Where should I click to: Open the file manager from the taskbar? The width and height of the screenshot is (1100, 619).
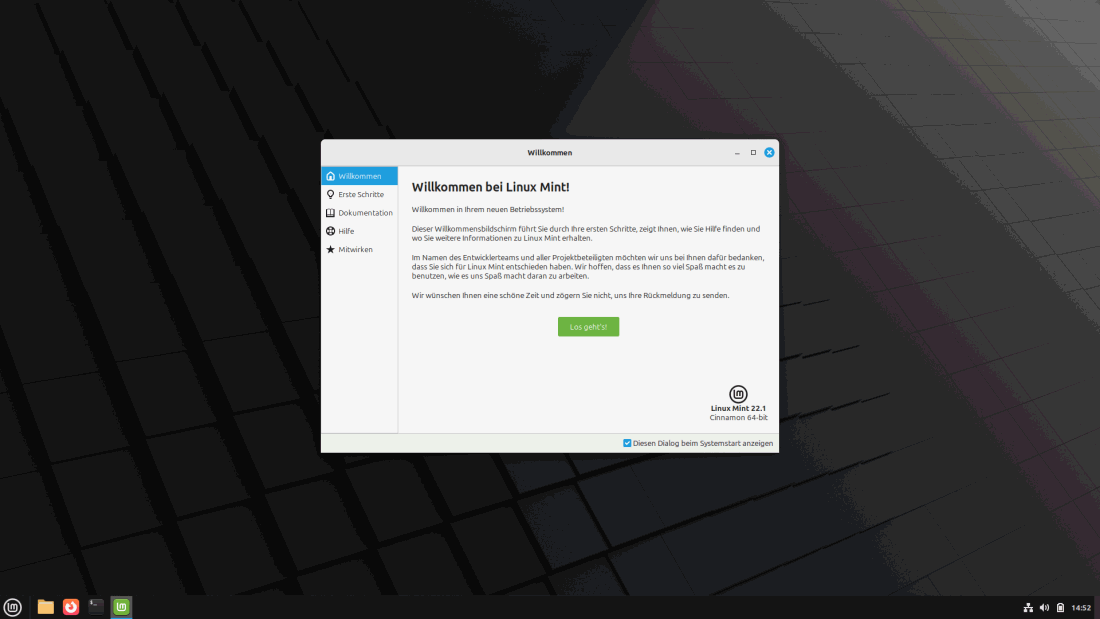click(46, 607)
